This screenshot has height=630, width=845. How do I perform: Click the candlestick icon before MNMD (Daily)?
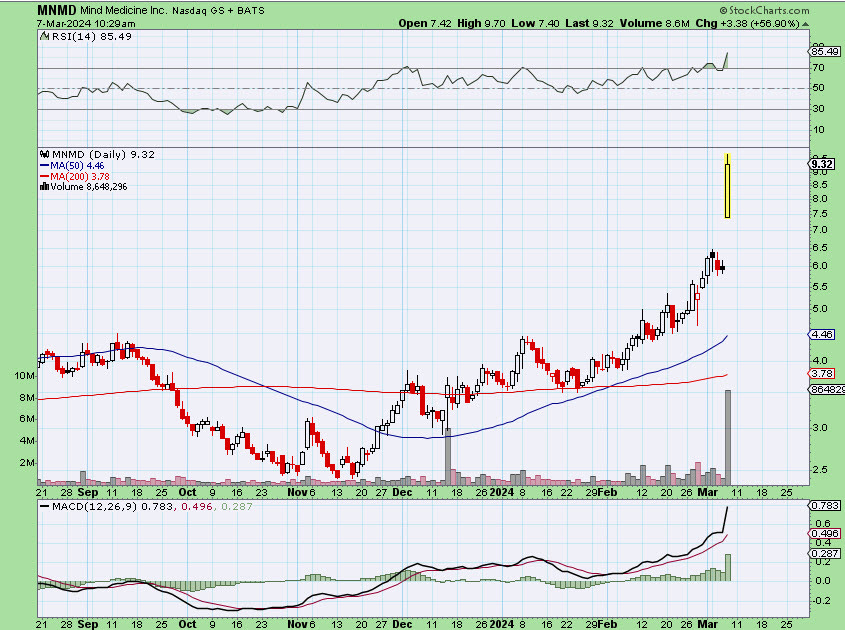[x=45, y=155]
